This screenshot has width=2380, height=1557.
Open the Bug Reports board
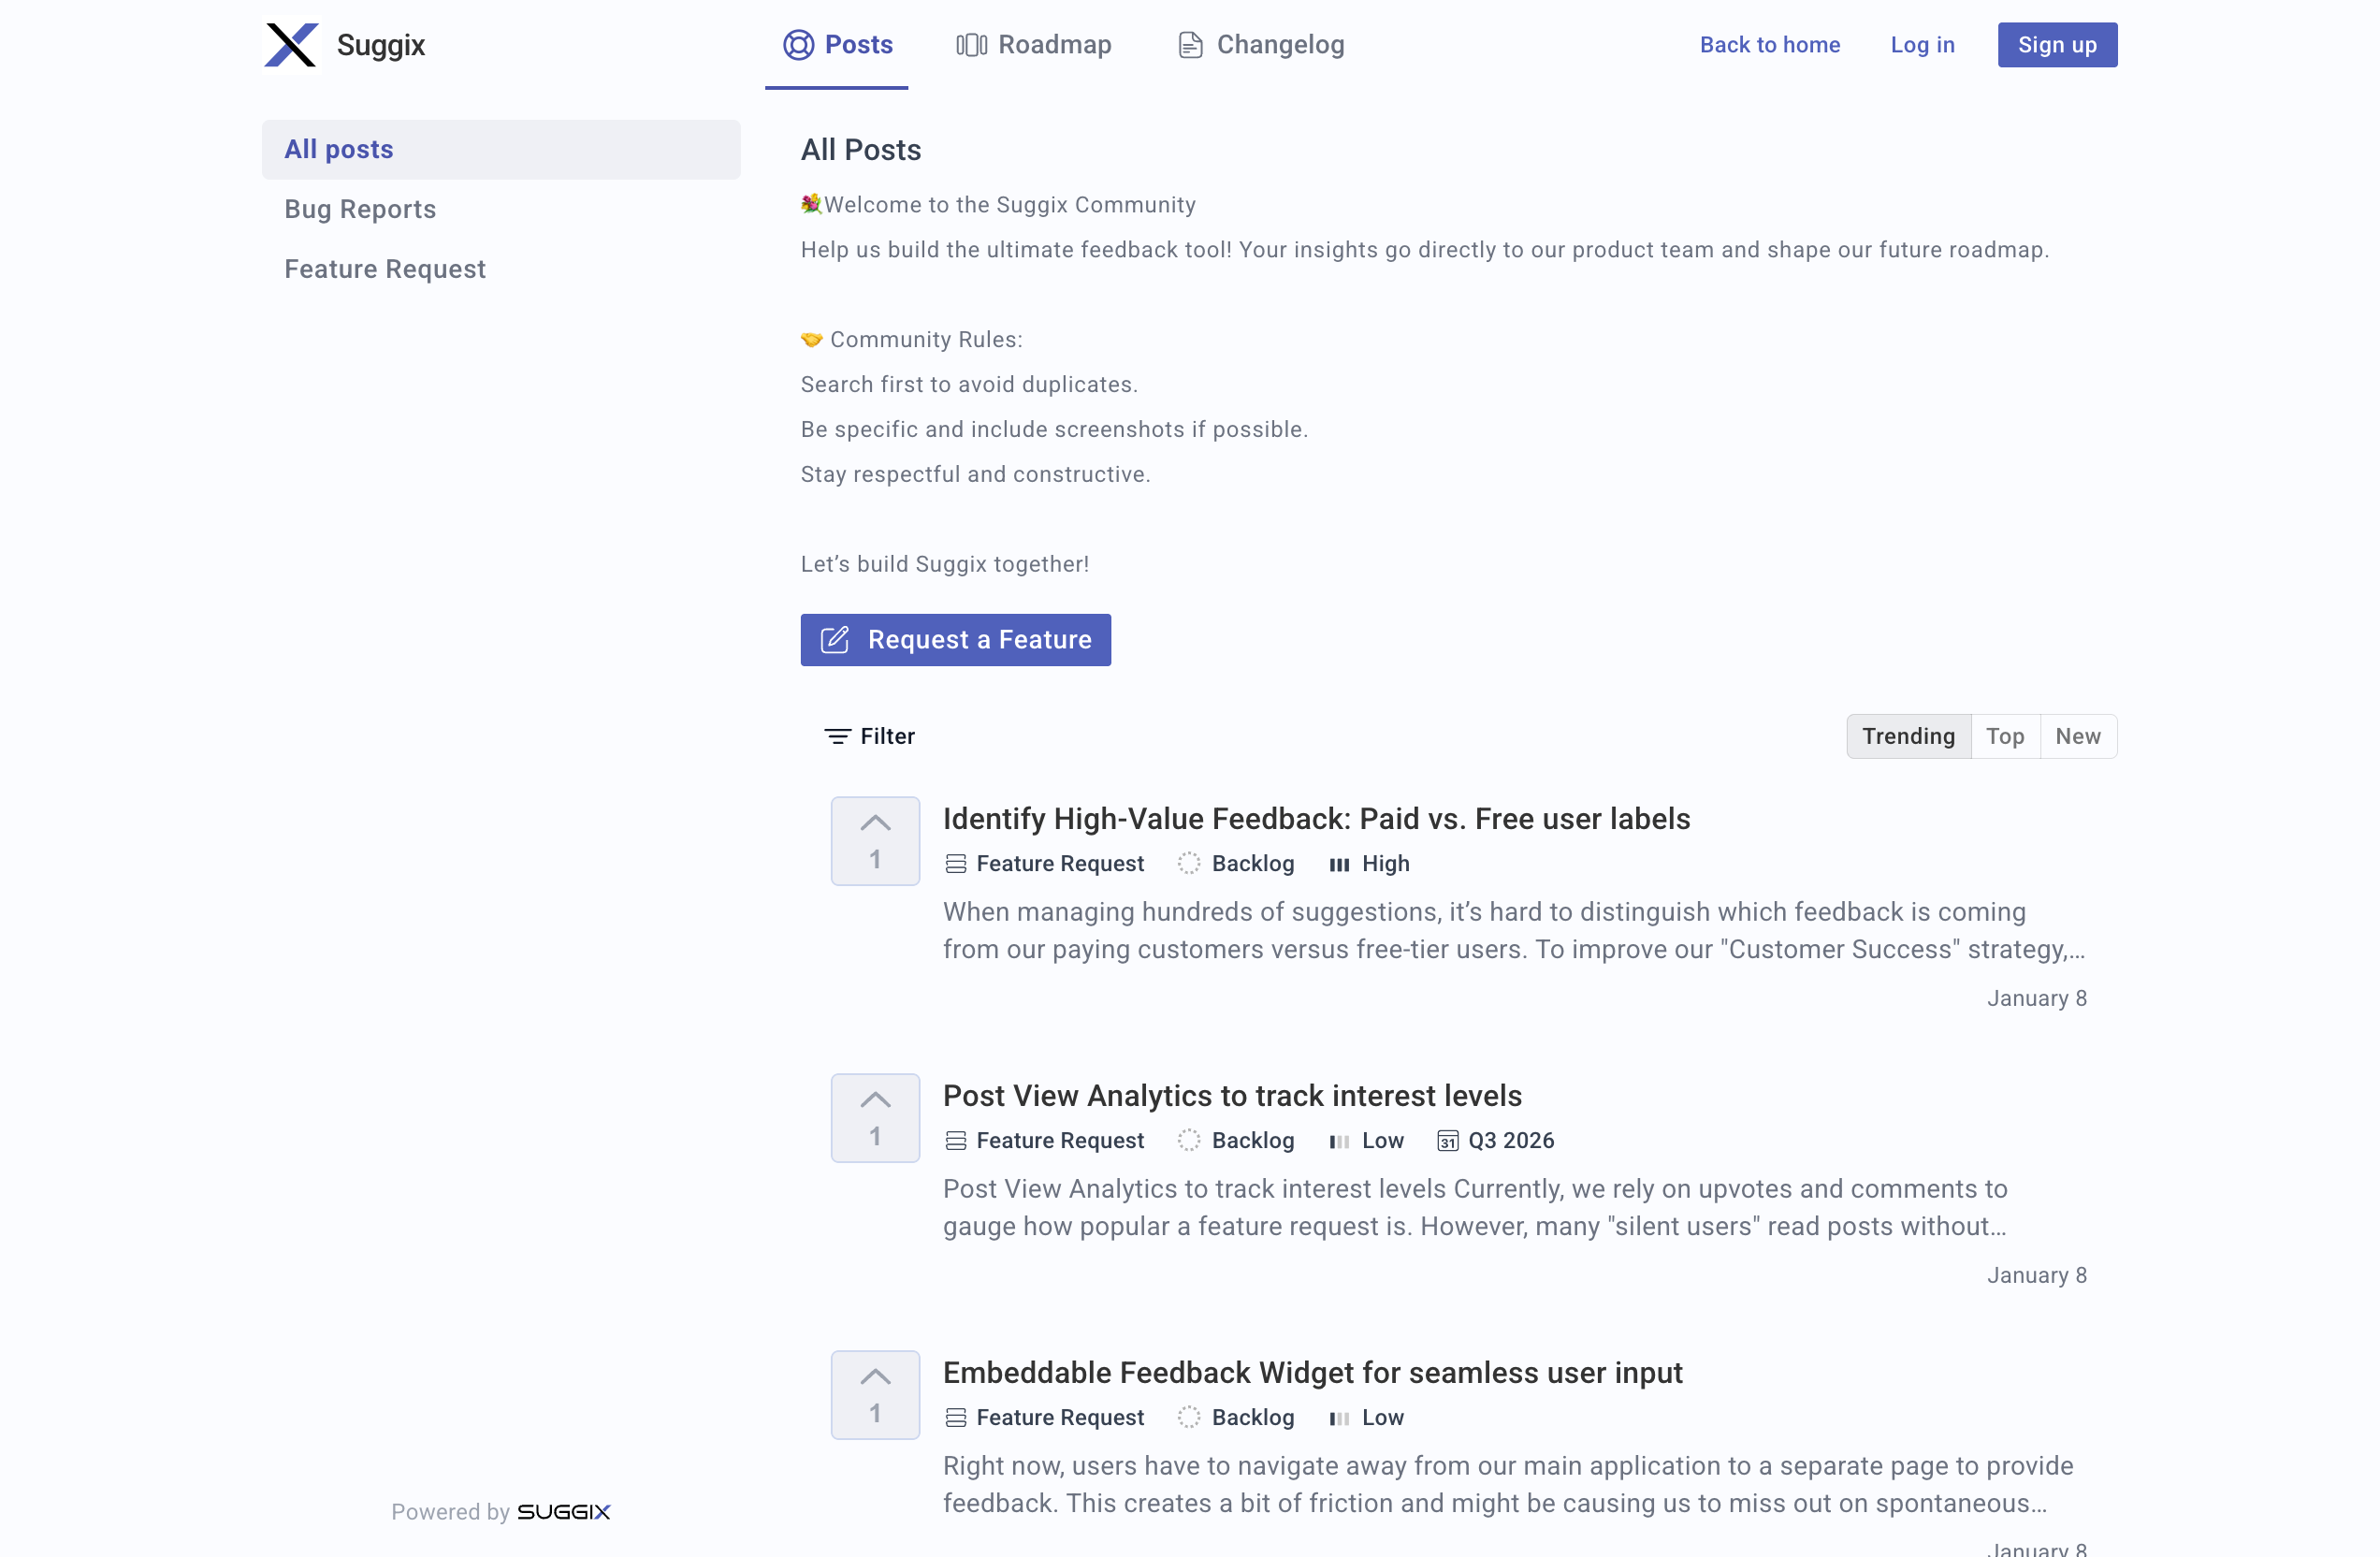point(360,209)
